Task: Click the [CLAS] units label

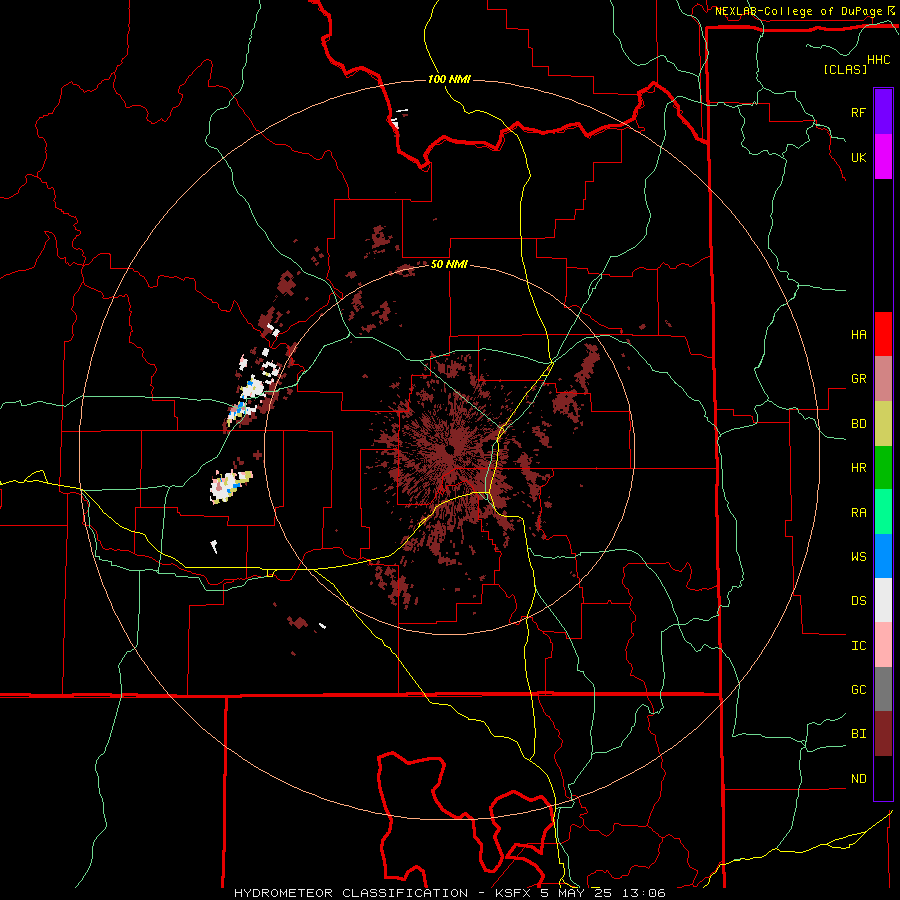Action: pyautogui.click(x=845, y=69)
